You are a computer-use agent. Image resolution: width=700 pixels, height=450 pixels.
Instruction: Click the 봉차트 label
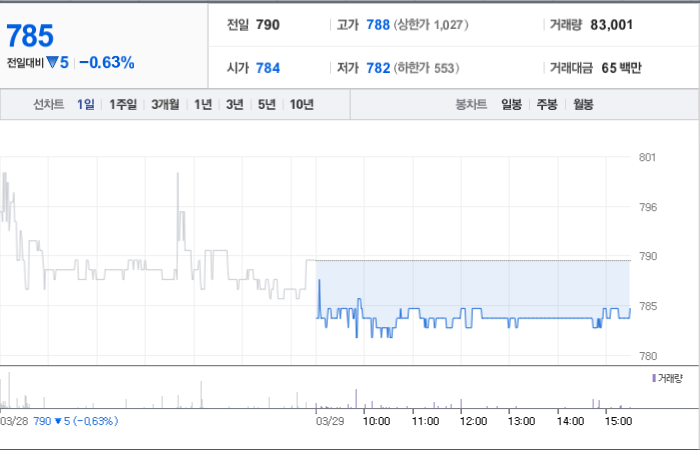[471, 104]
